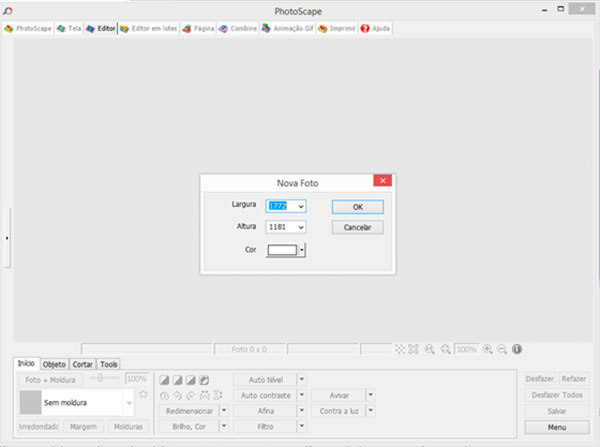Expand the left folder panel handle
This screenshot has height=447, width=600.
pyautogui.click(x=7, y=238)
